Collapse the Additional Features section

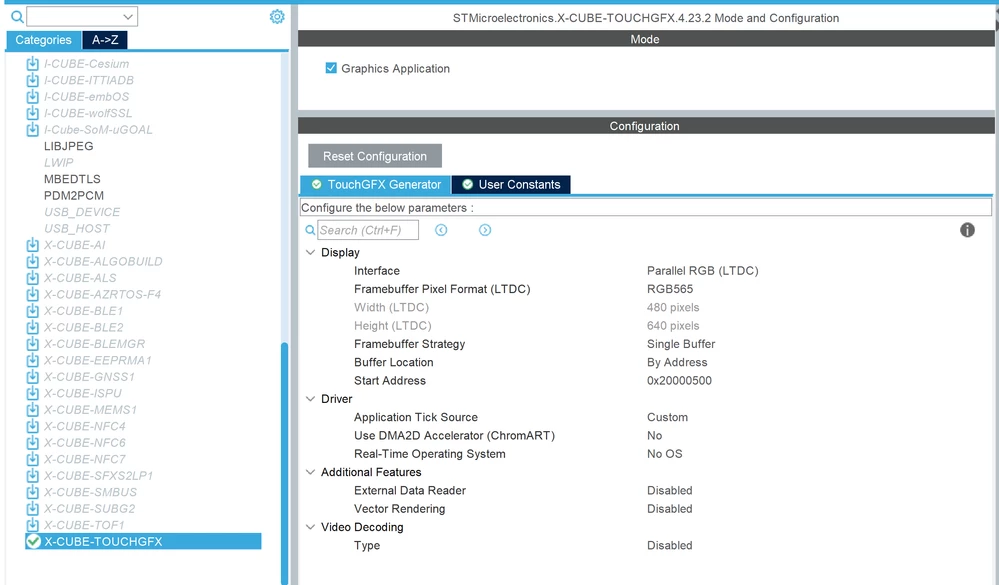[x=310, y=472]
